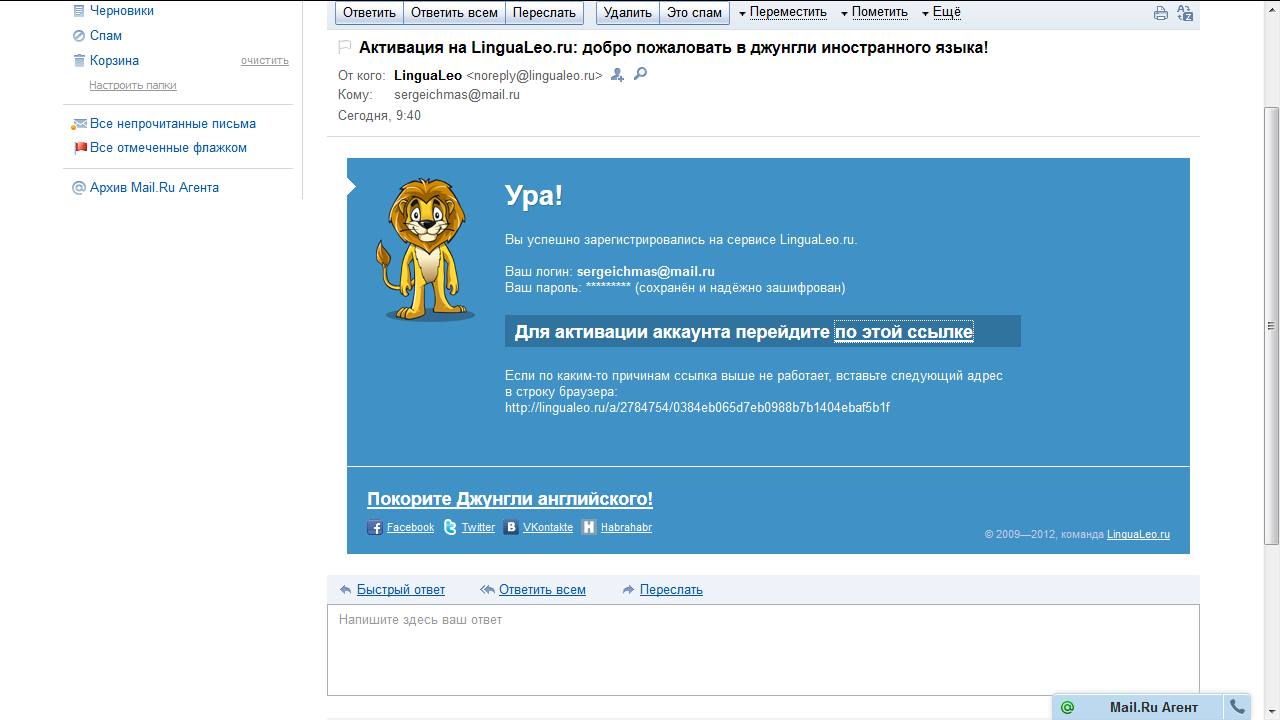Click the reply-all double arrow icon at bottom
Viewport: 1280px width, 720px height.
point(487,589)
